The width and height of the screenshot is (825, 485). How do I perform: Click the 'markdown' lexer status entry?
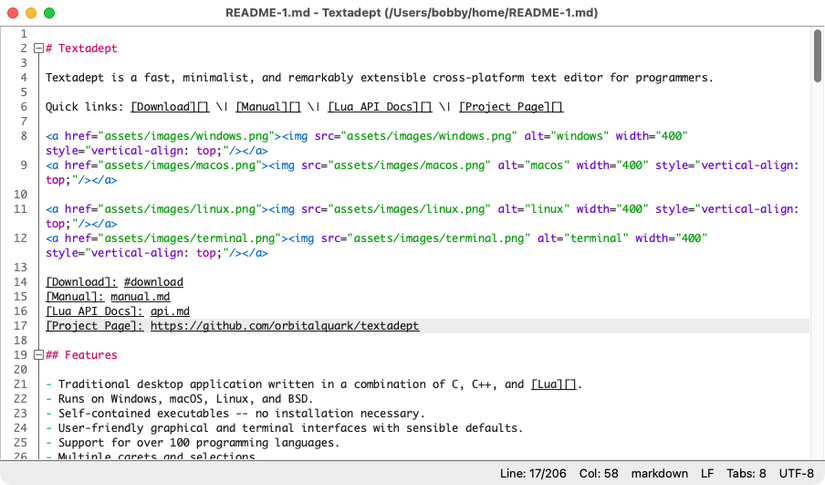pos(659,473)
